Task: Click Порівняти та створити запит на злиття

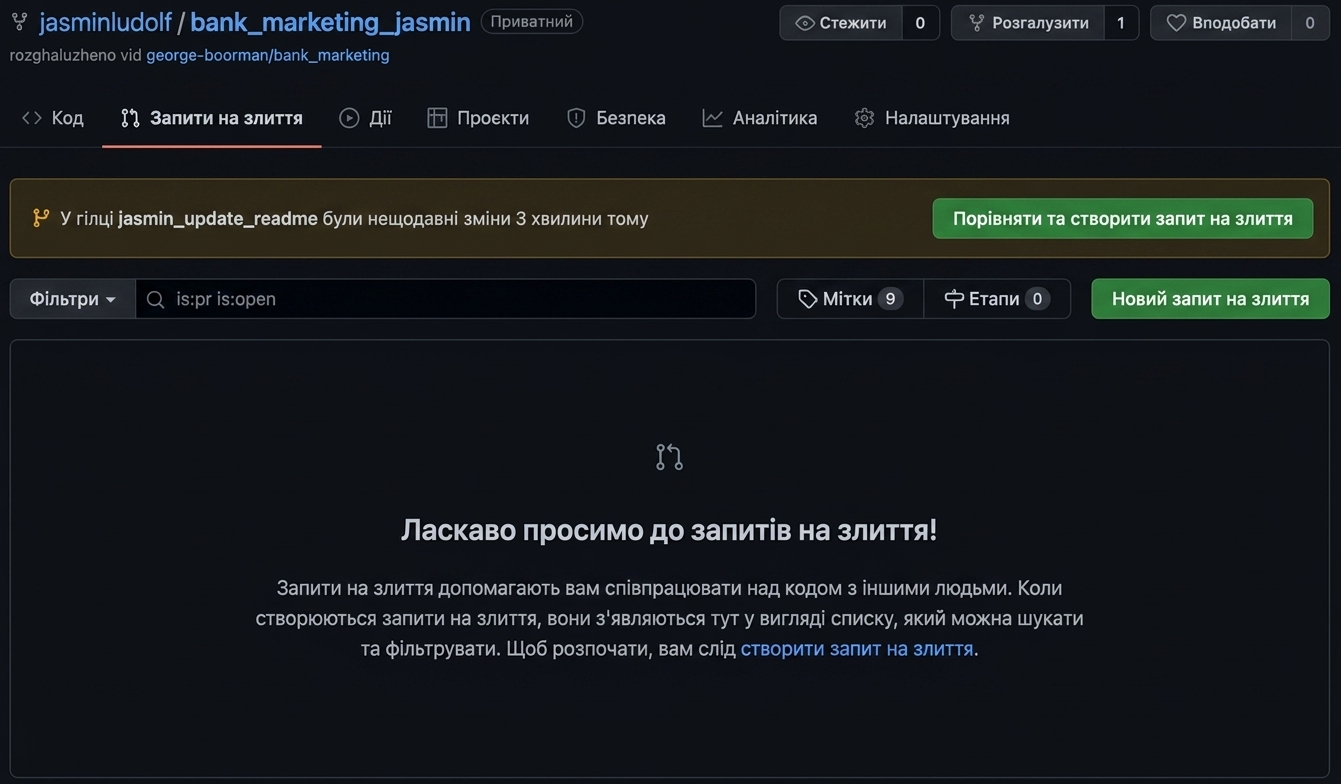Action: tap(1123, 218)
